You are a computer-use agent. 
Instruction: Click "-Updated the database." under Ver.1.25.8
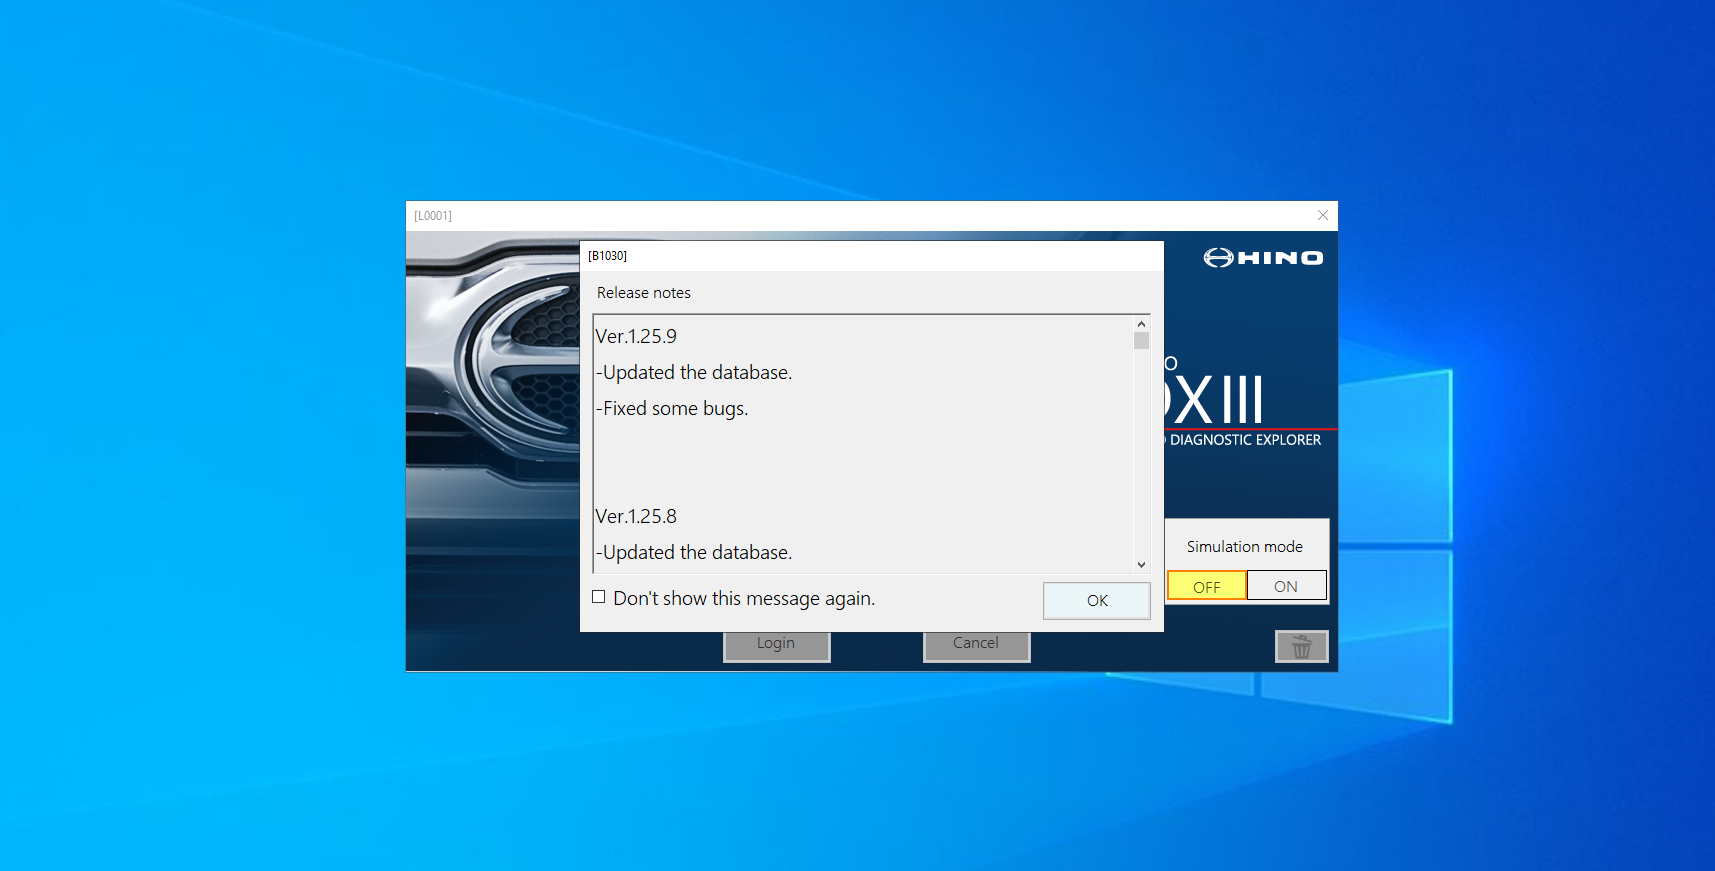pos(694,552)
